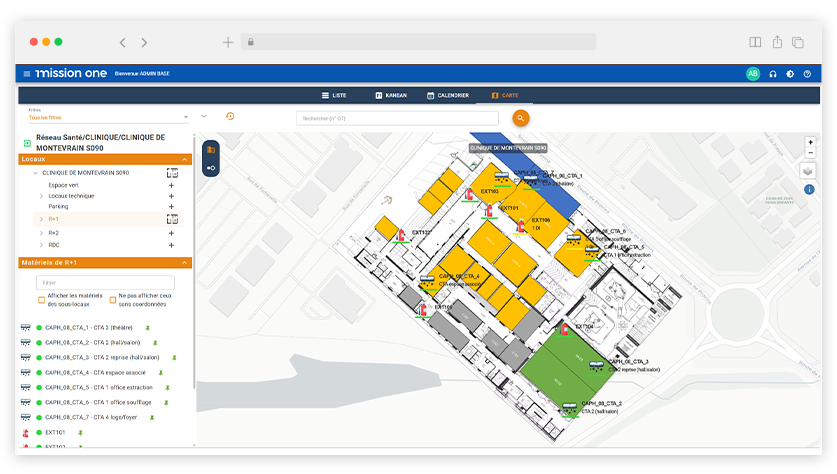Image resolution: width=837 pixels, height=474 pixels.
Task: Focus the 'Rechercher (n° OT)' search field
Action: [397, 118]
